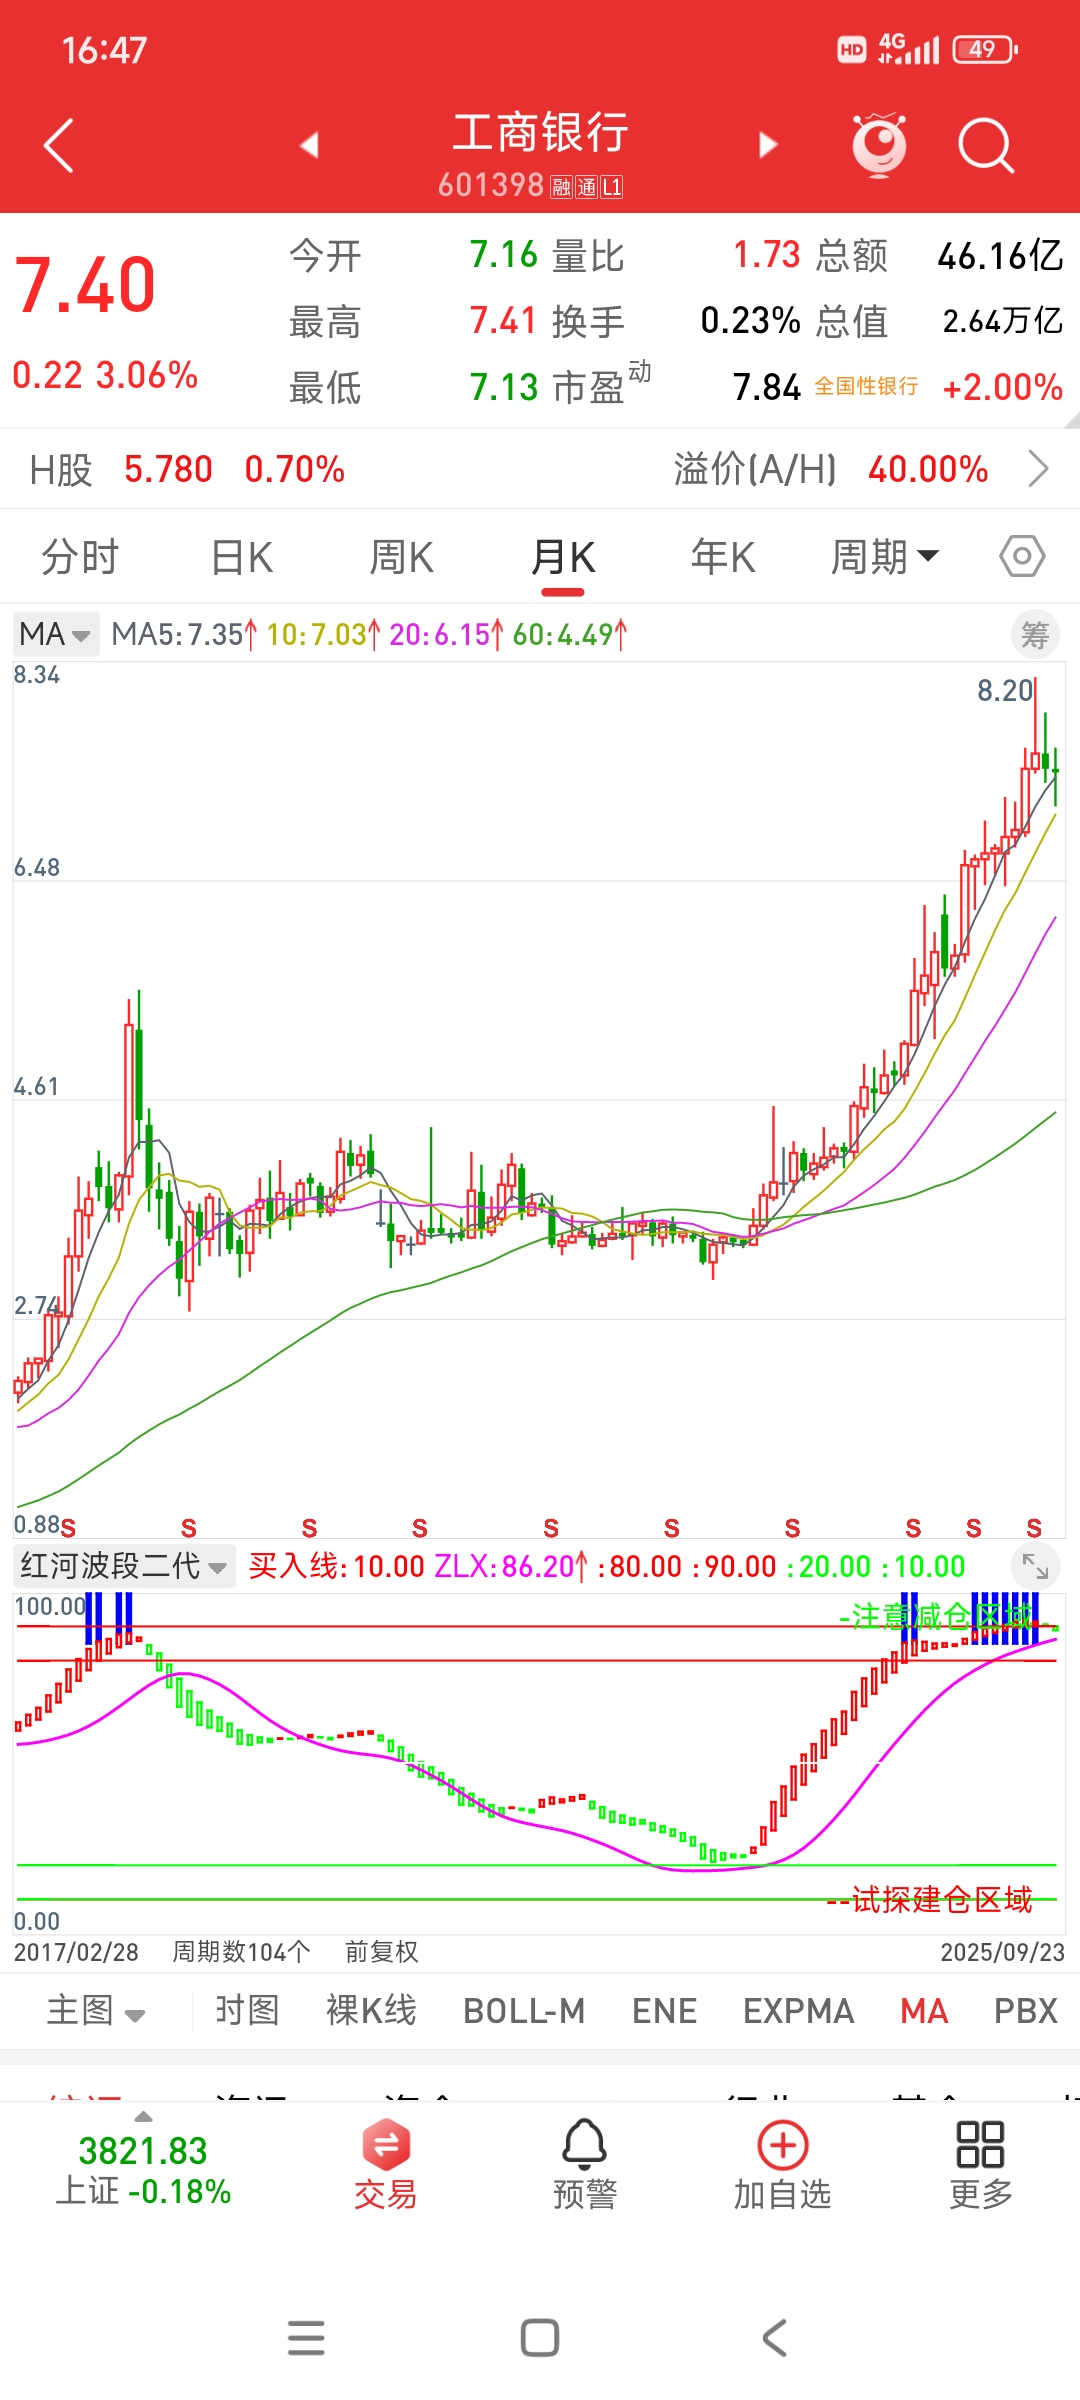Tap the 筹 chip distribution button
Screen dimensions: 1080x2400
1035,635
